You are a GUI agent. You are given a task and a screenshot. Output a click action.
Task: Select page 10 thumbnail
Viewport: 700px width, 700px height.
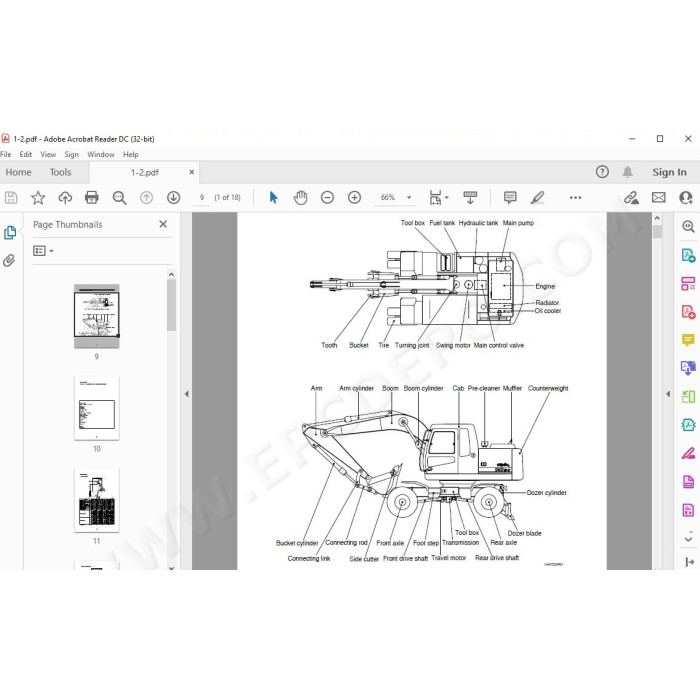pos(96,408)
